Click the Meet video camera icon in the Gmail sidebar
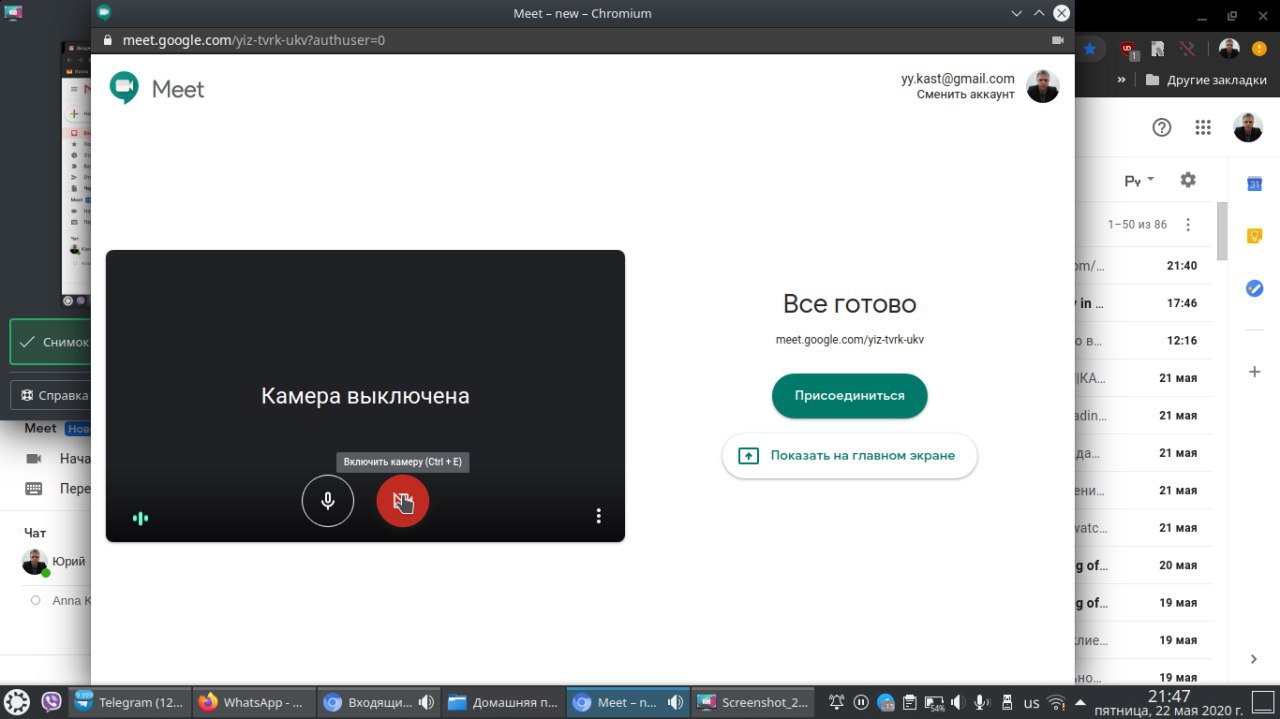The width and height of the screenshot is (1280, 719). [34, 459]
